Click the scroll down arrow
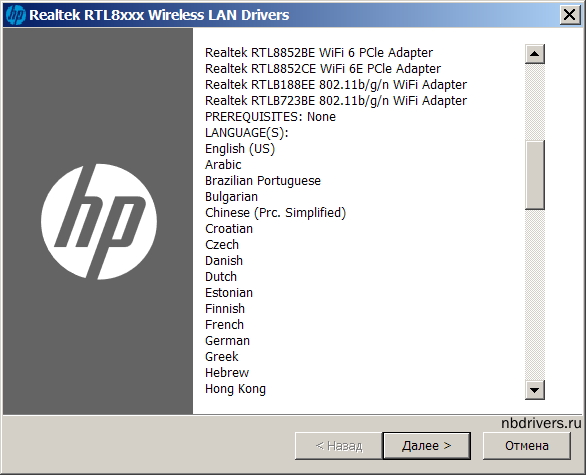The height and width of the screenshot is (475, 586). point(535,390)
